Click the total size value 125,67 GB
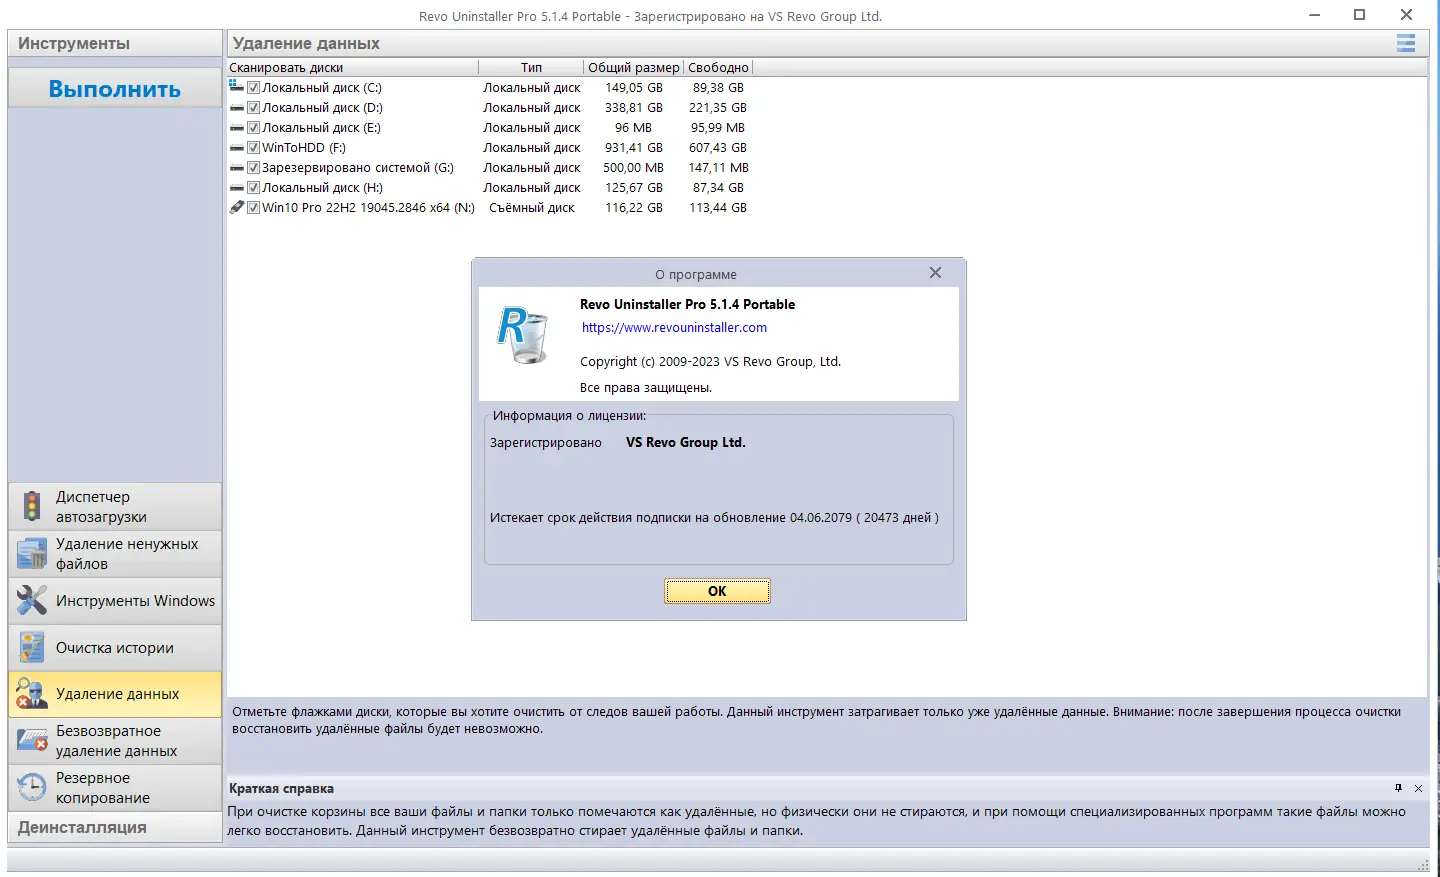 [x=634, y=187]
